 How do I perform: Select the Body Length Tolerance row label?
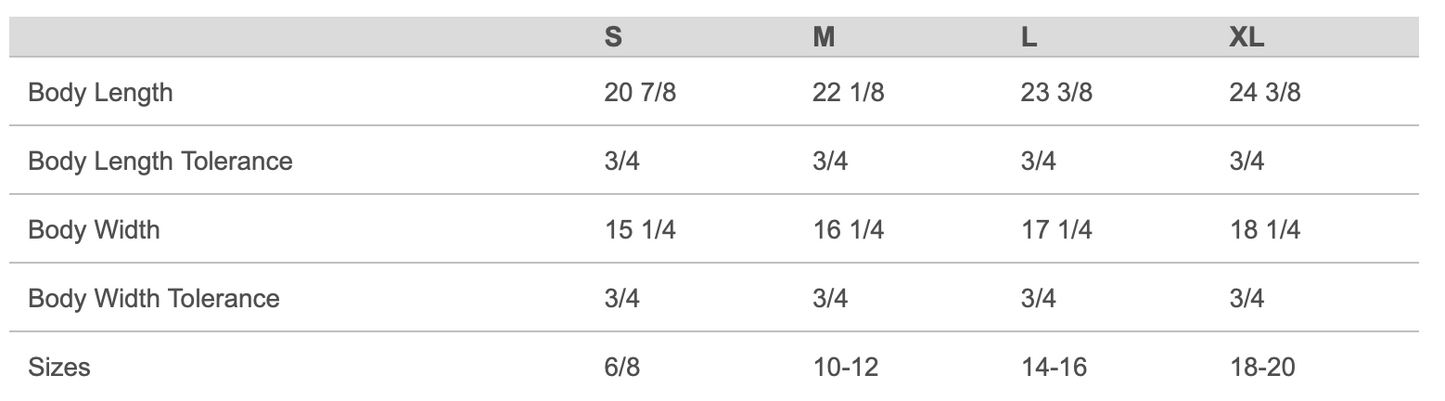[160, 161]
